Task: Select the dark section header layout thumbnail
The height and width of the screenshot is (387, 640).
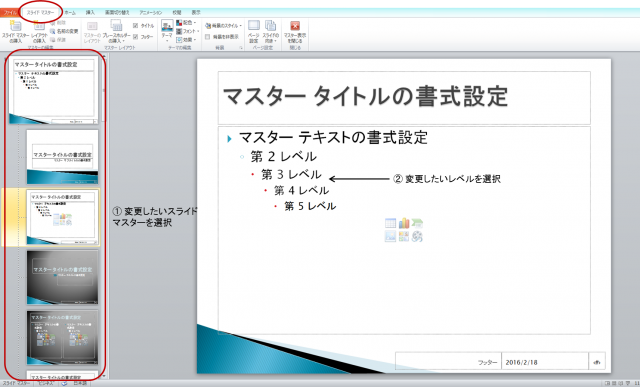Action: (62, 277)
